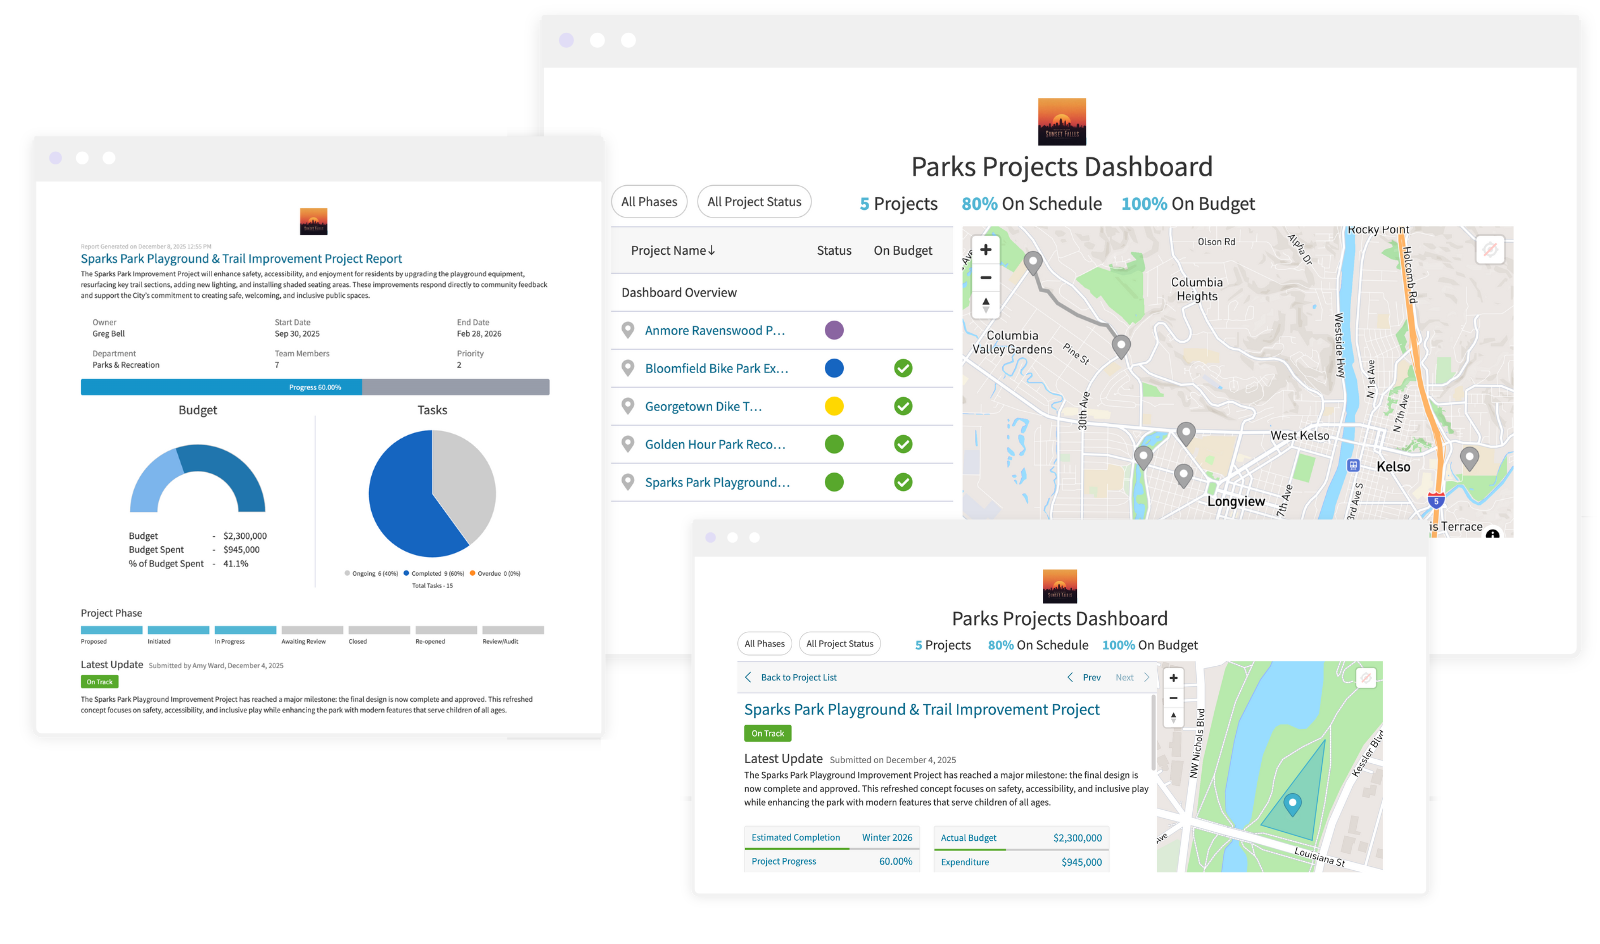Image resolution: width=1600 pixels, height=944 pixels.
Task: Click the location pin beside Anmore Ravenswood
Action: (x=628, y=330)
